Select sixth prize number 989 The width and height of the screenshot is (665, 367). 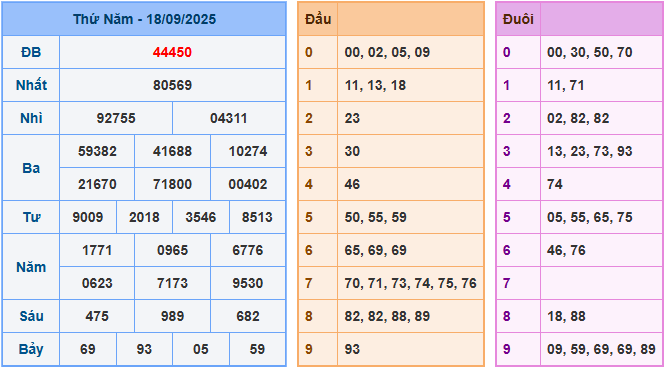(172, 316)
